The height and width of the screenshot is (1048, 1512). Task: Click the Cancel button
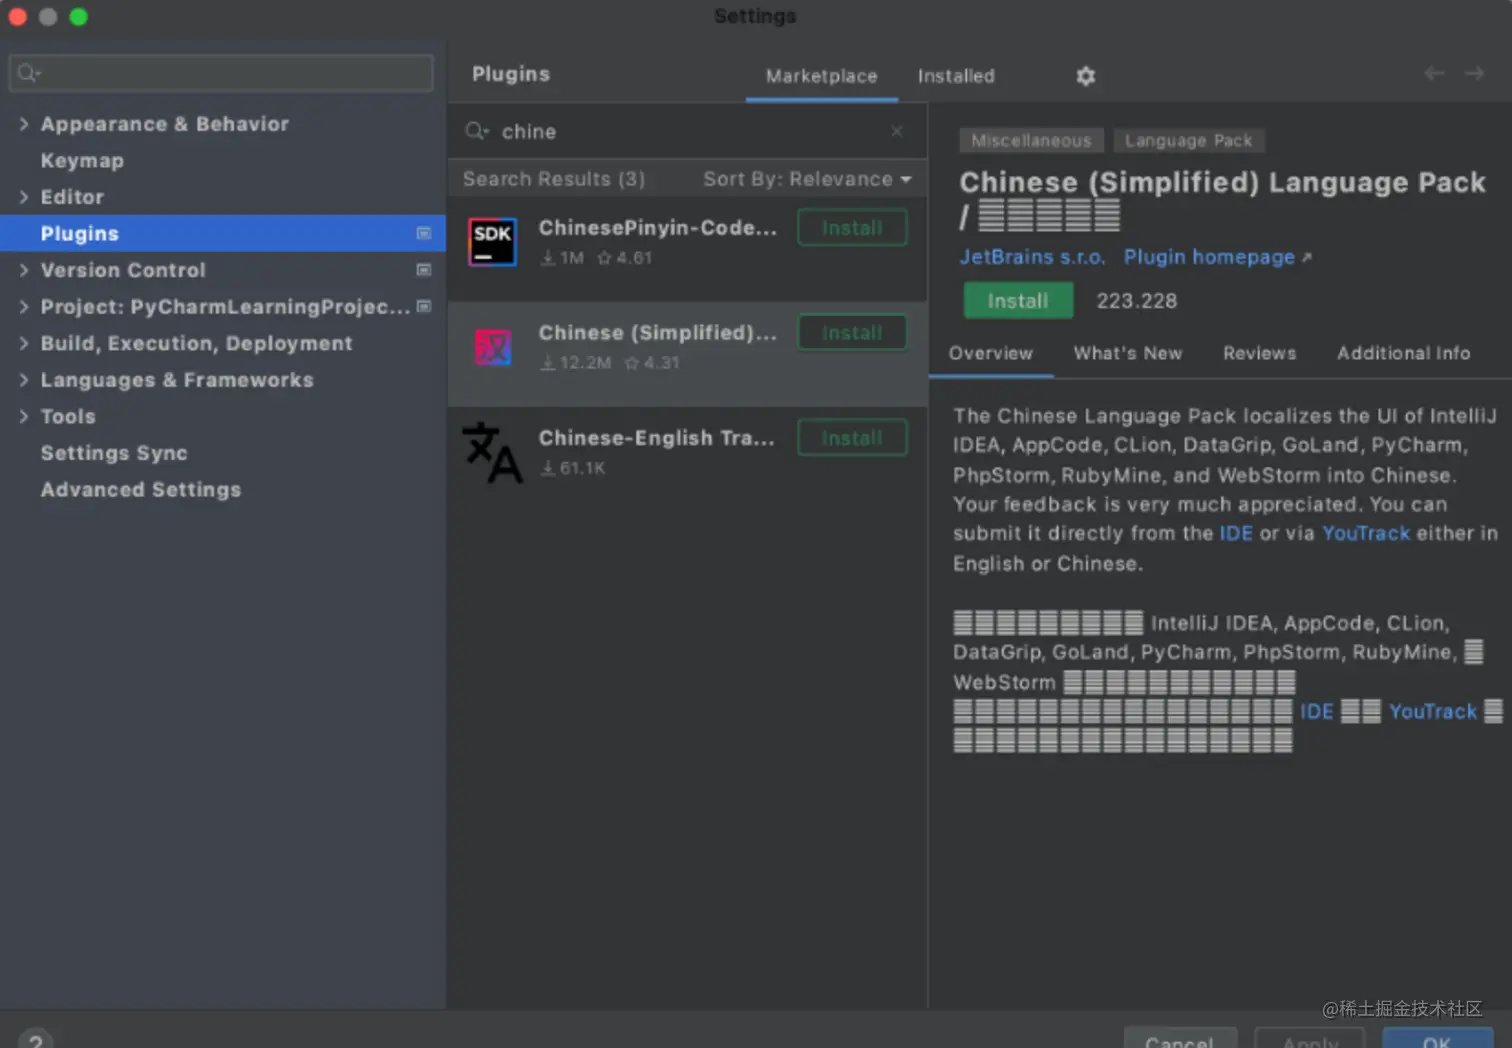[x=1180, y=1038]
